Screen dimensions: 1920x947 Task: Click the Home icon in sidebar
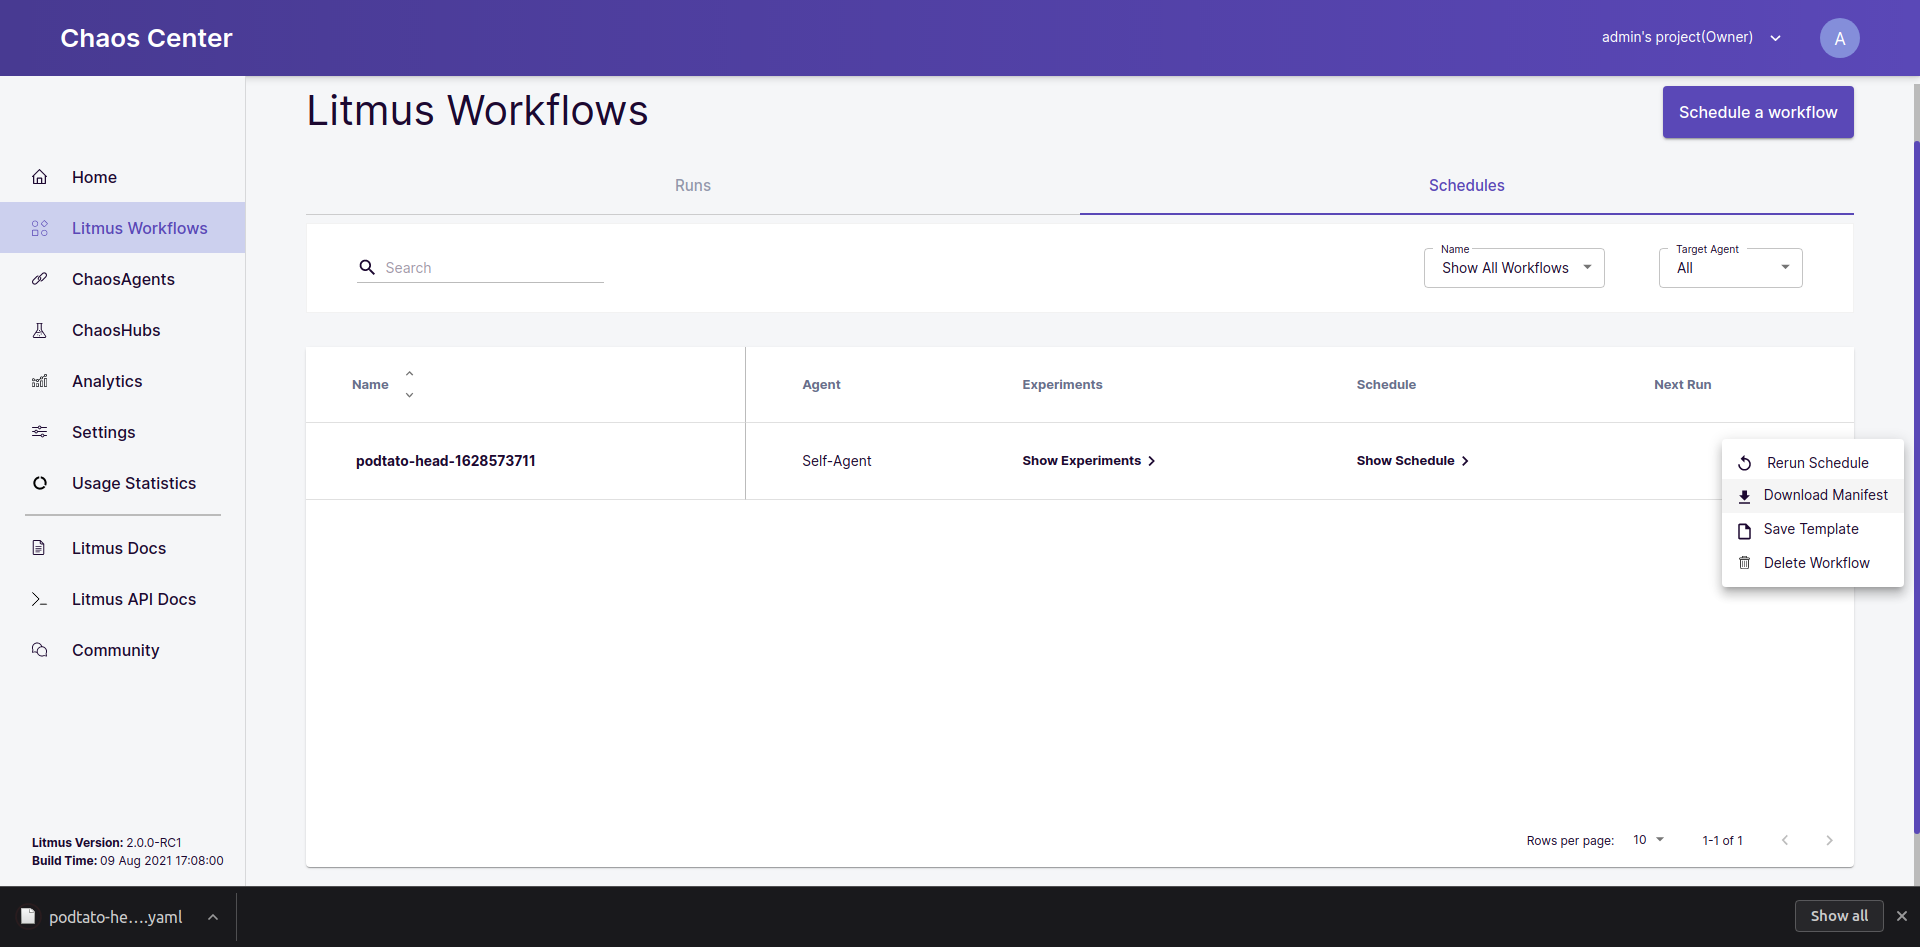click(40, 177)
